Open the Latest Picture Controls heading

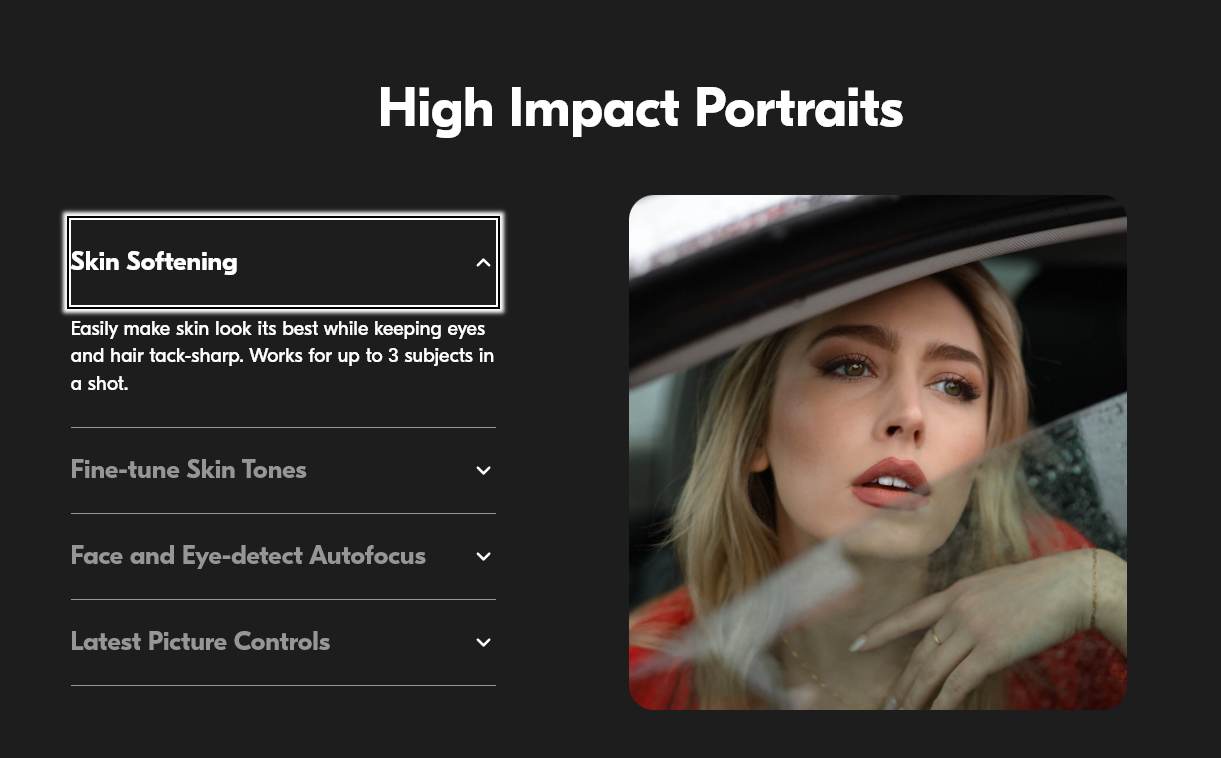(200, 642)
